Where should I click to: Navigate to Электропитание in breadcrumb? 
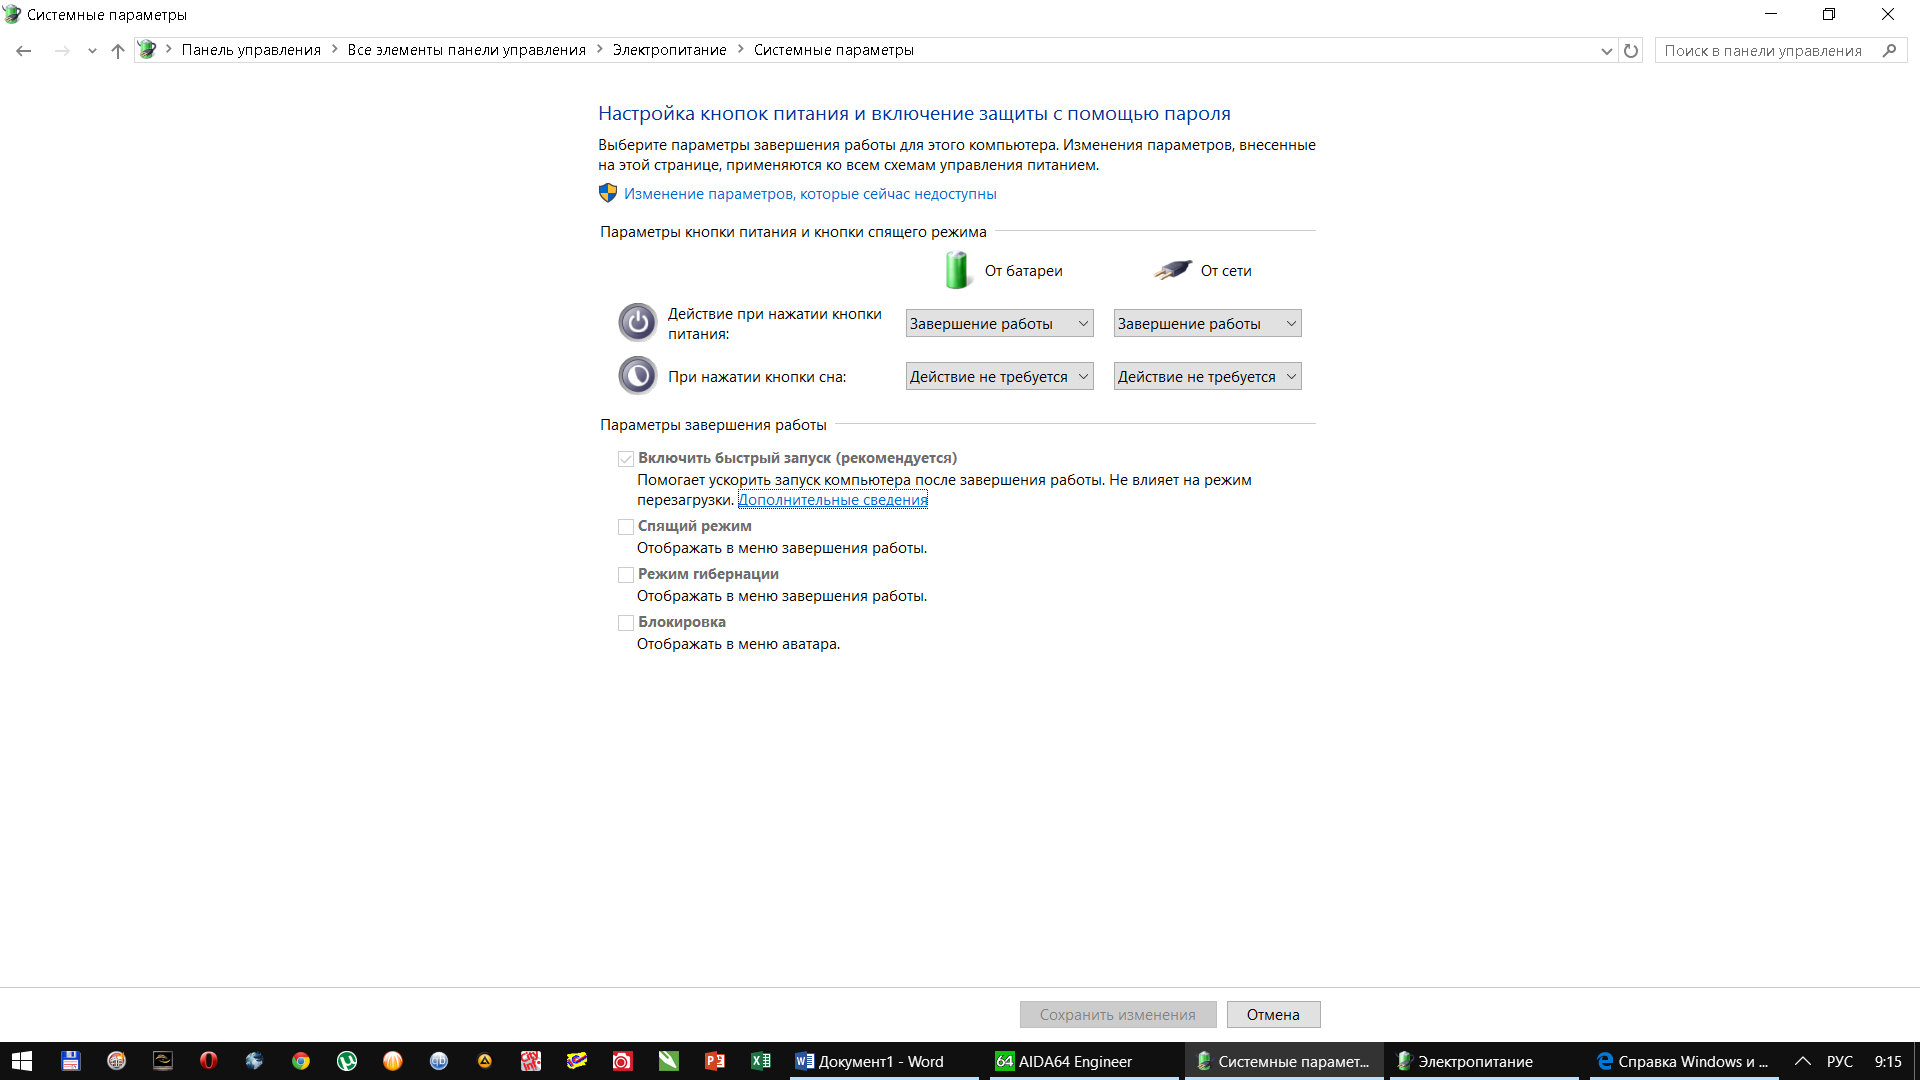[x=669, y=50]
